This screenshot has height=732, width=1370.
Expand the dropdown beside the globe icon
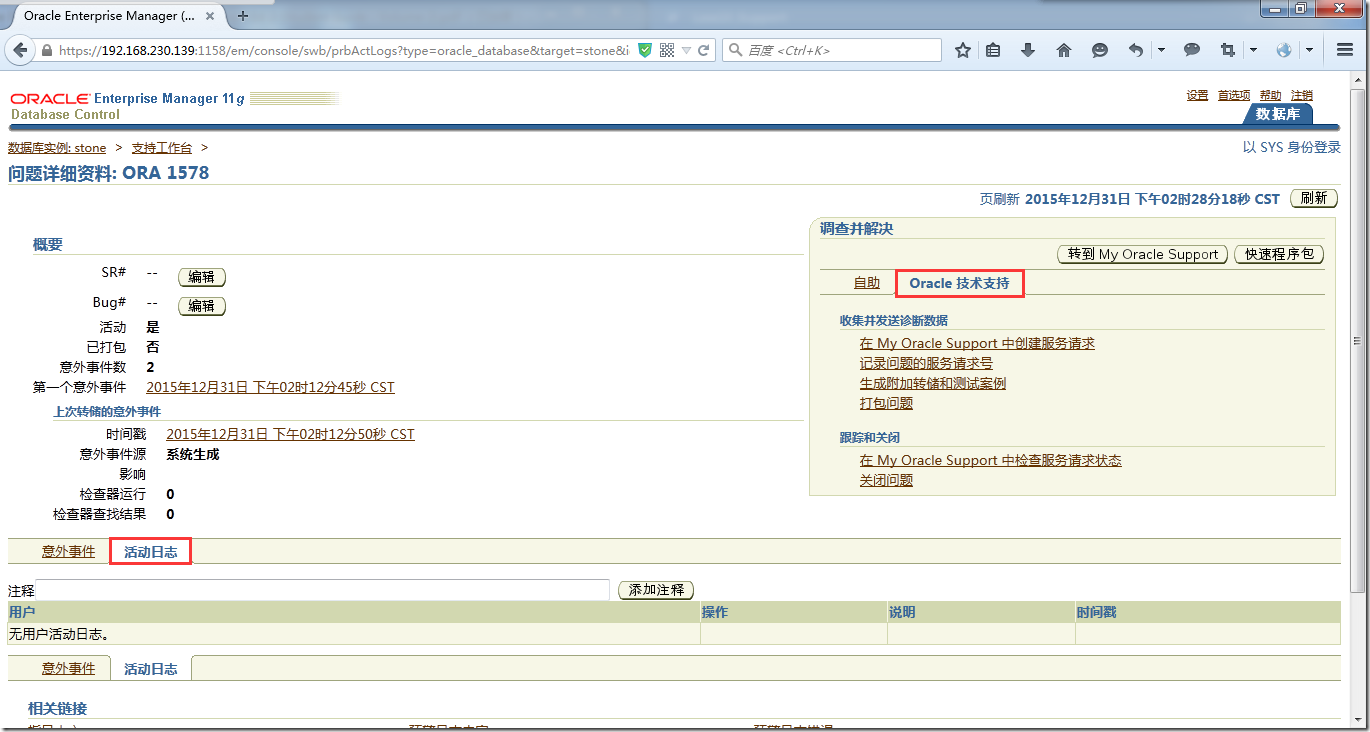coord(1309,50)
